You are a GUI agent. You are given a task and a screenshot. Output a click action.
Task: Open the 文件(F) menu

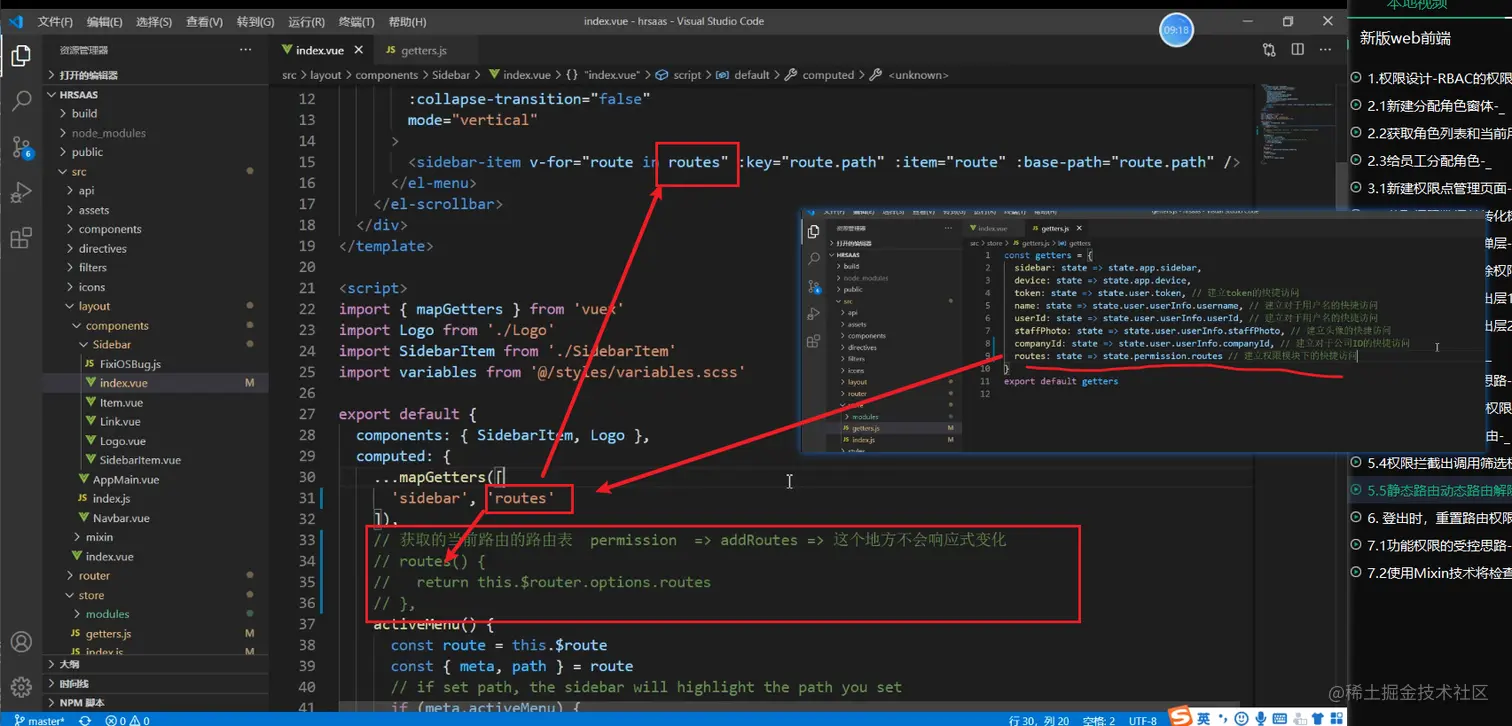(55, 22)
